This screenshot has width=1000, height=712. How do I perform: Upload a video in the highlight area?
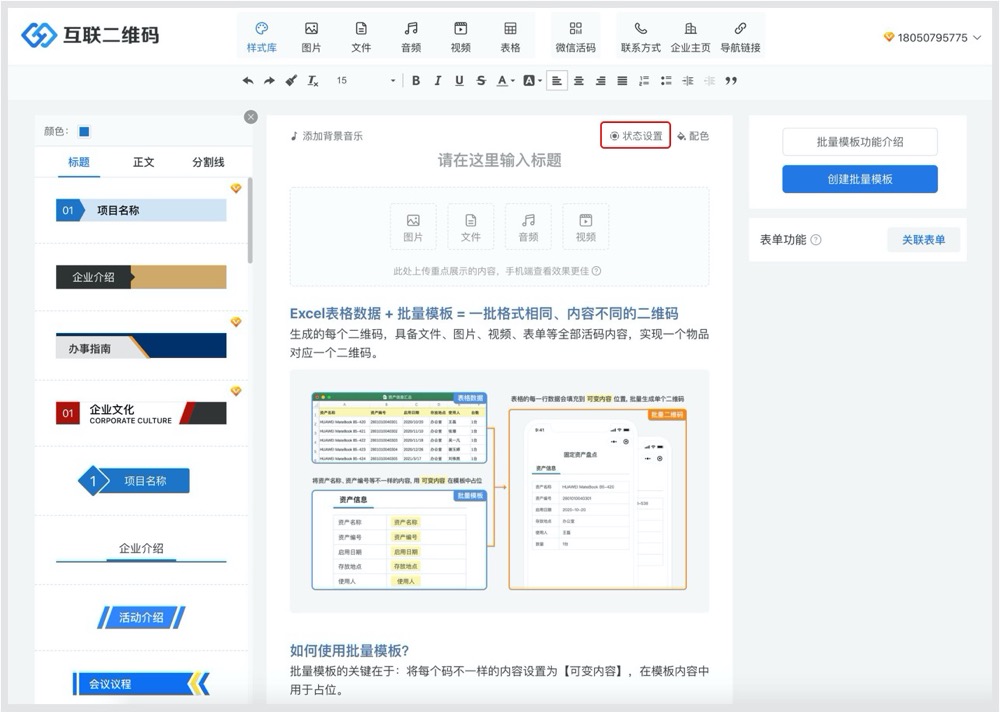click(585, 226)
